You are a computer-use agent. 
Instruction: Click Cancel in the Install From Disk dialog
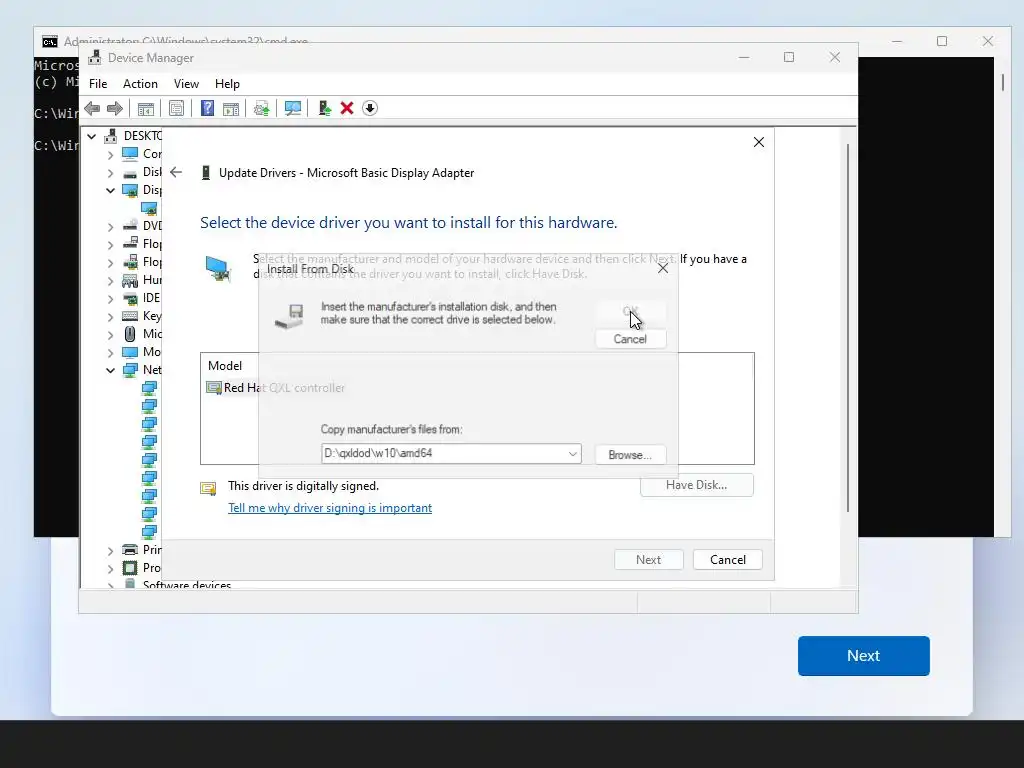[630, 339]
